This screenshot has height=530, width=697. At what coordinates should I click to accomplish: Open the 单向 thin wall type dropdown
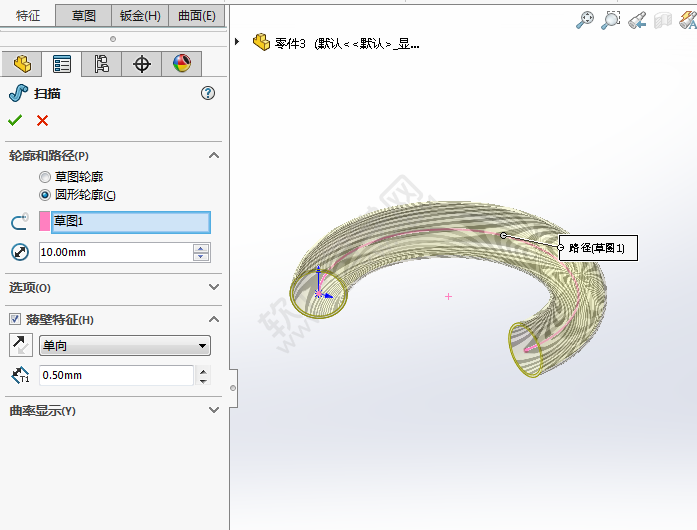(x=125, y=345)
